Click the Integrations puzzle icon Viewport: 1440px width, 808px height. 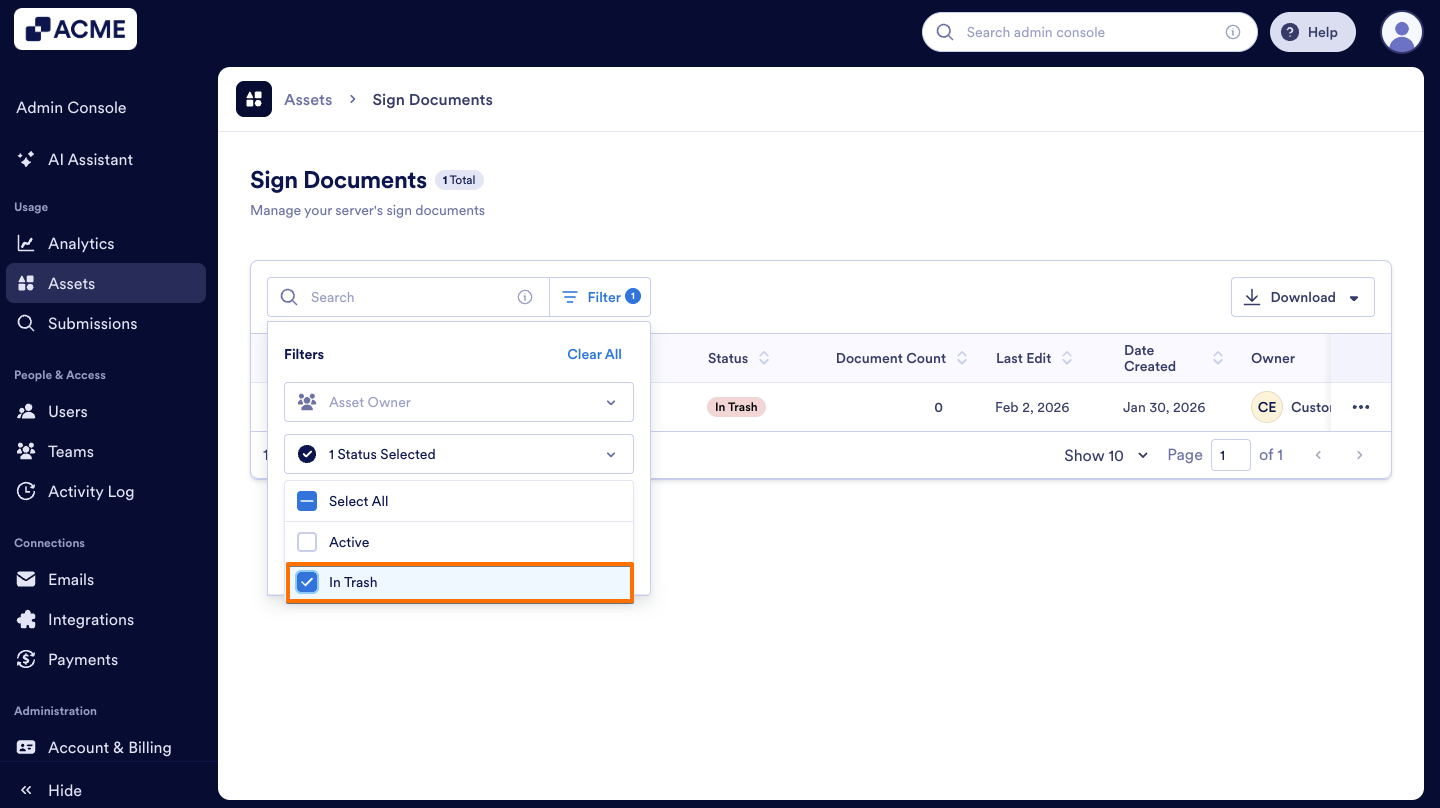pyautogui.click(x=27, y=619)
